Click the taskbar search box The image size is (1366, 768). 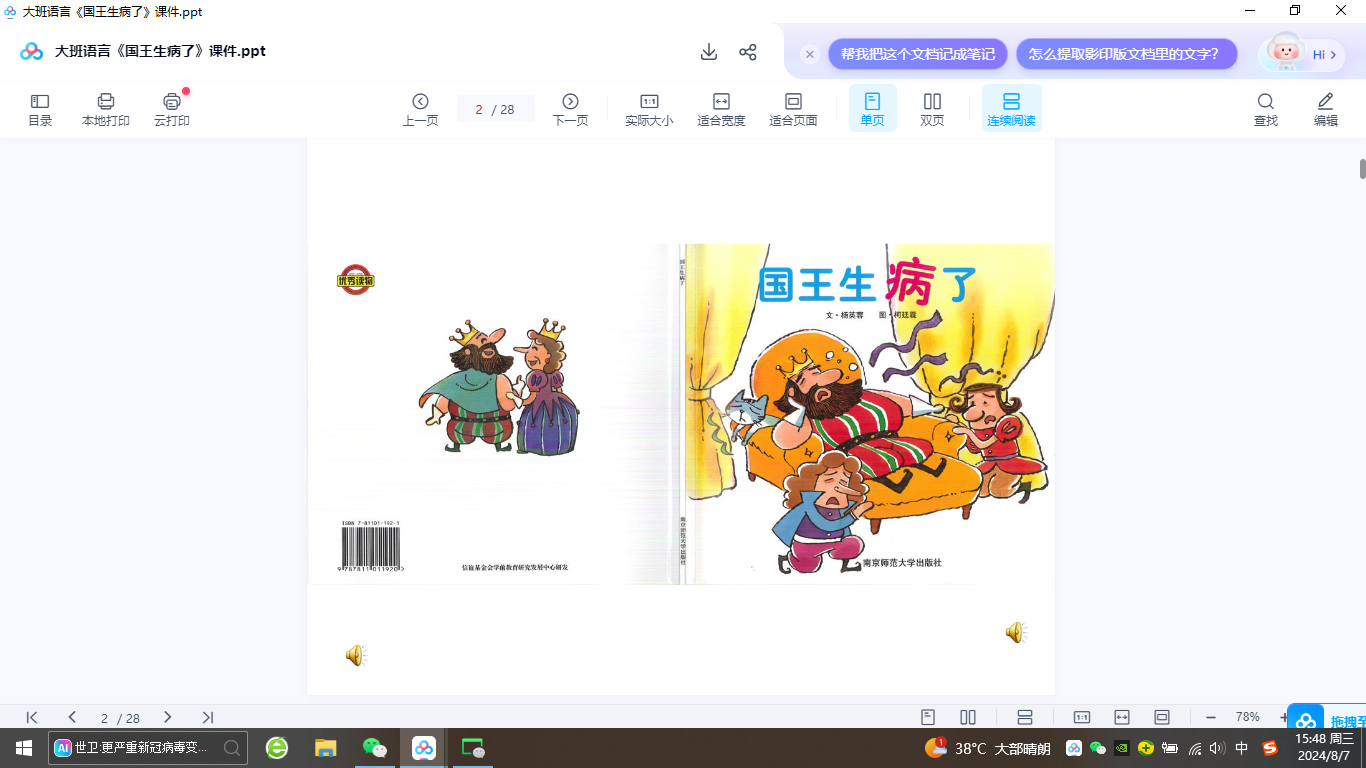pyautogui.click(x=148, y=748)
